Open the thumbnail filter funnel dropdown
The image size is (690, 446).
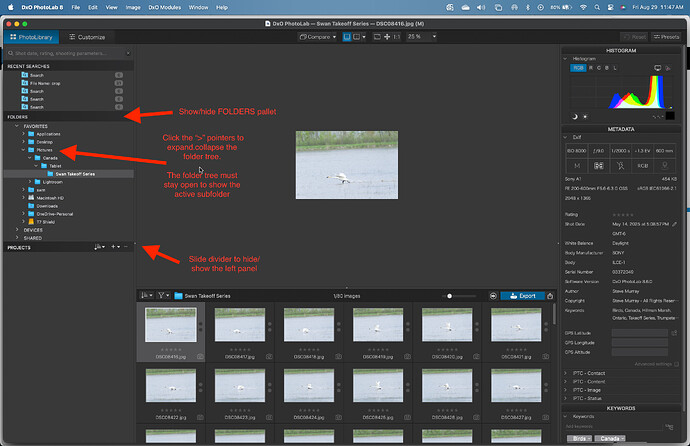pyautogui.click(x=164, y=296)
